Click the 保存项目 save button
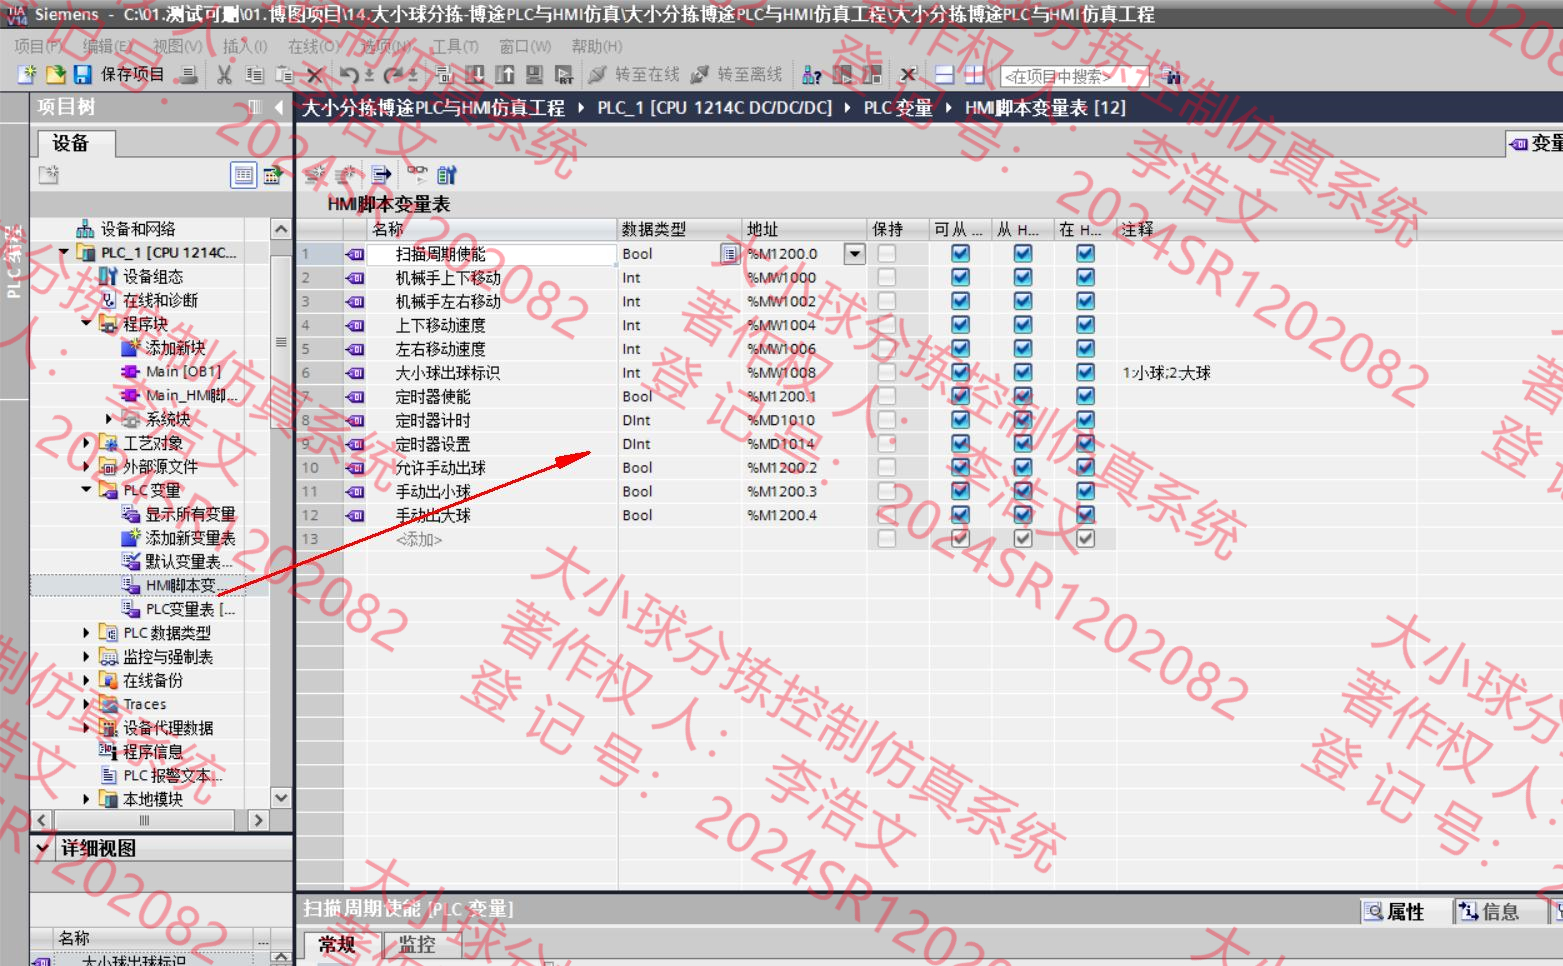The image size is (1563, 966). pos(120,75)
